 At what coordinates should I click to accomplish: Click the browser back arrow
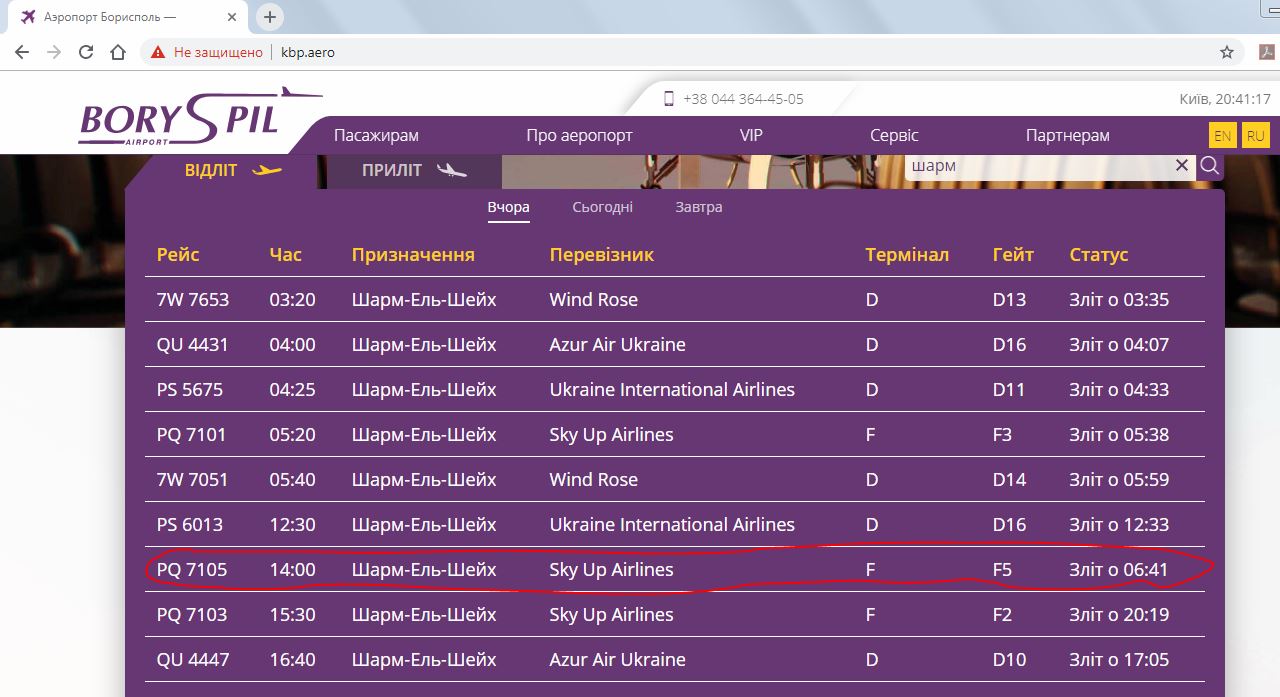coord(22,52)
